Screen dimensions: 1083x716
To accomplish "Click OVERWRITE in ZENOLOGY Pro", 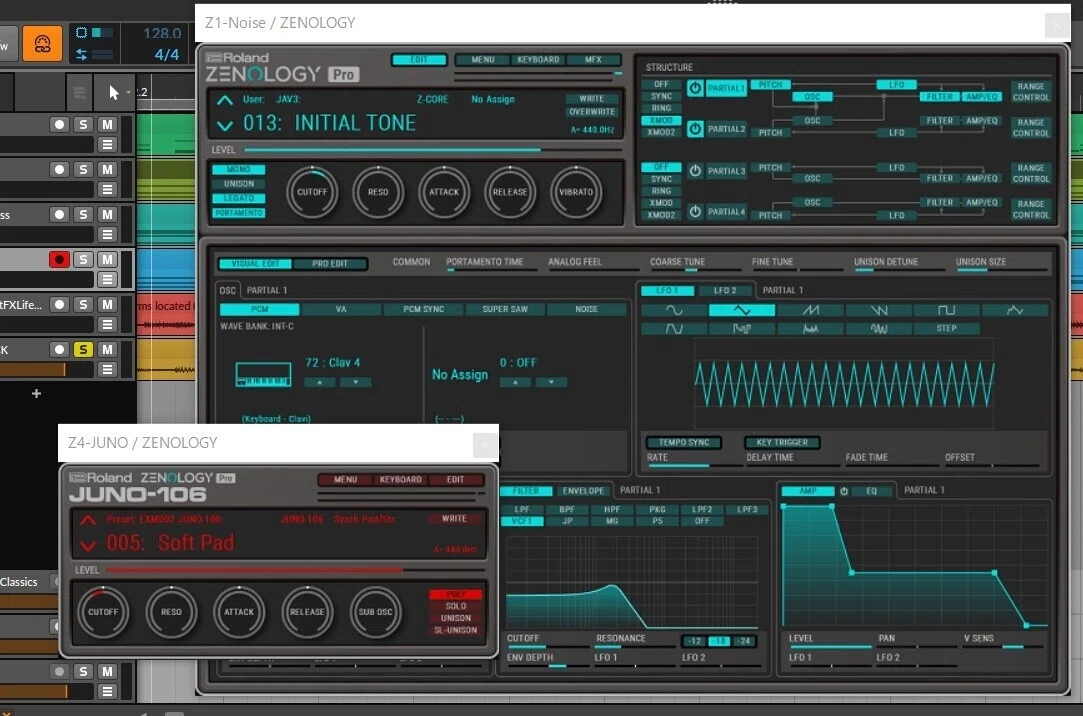I will [x=592, y=112].
